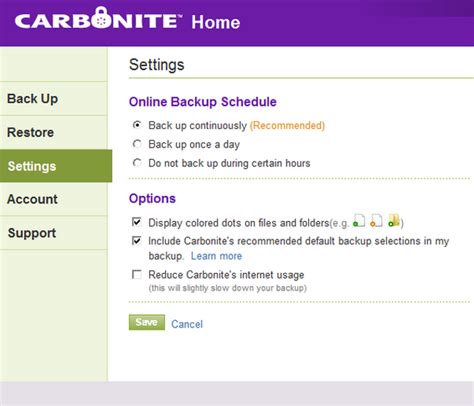
Task: Click the yellow folder dot icon
Action: 394,221
